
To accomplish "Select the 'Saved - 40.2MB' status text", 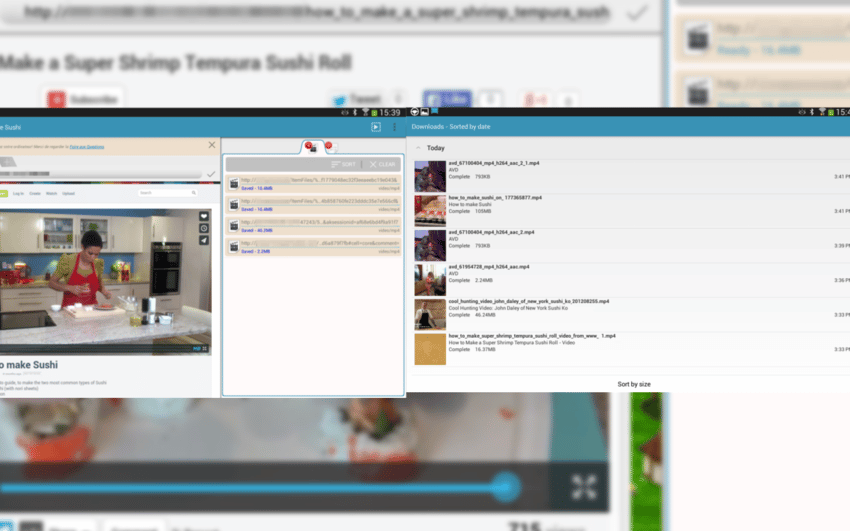I will pos(257,230).
